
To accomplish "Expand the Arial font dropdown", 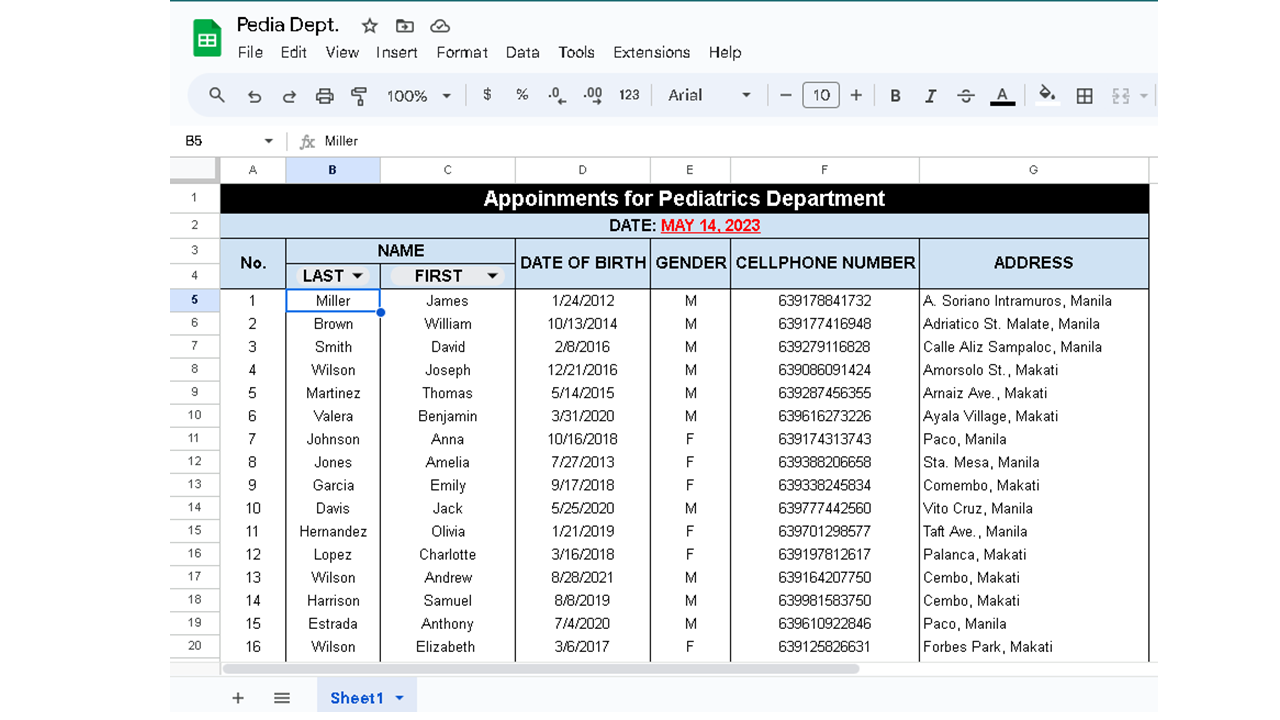I will (709, 95).
